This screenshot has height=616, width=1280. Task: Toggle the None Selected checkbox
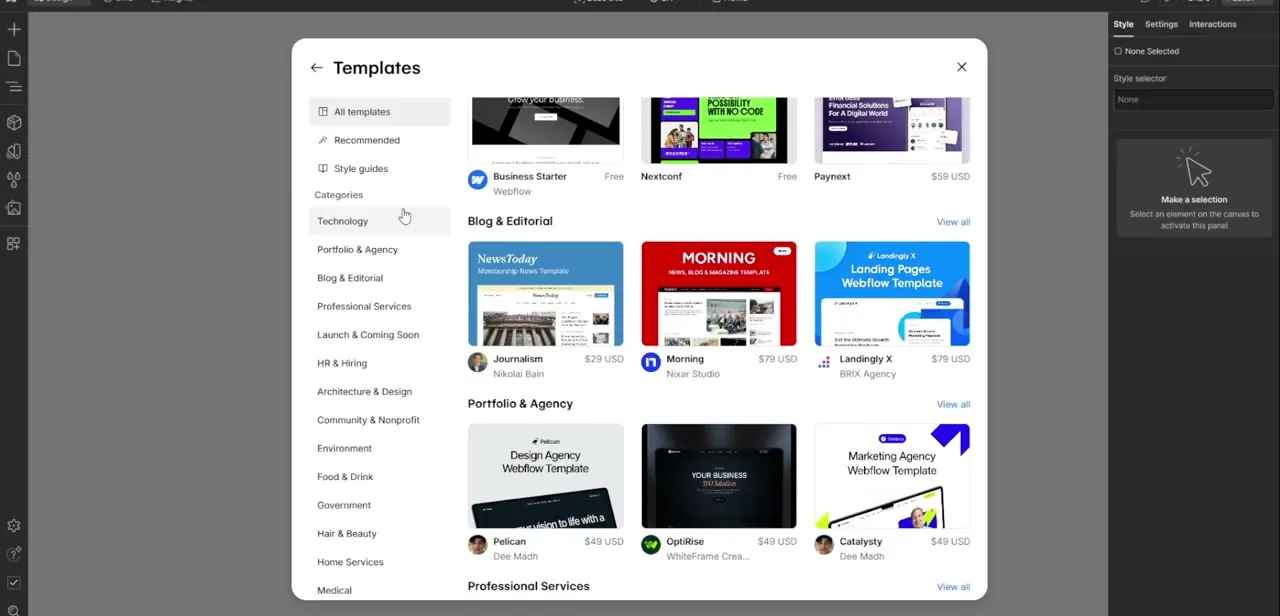(x=1118, y=51)
